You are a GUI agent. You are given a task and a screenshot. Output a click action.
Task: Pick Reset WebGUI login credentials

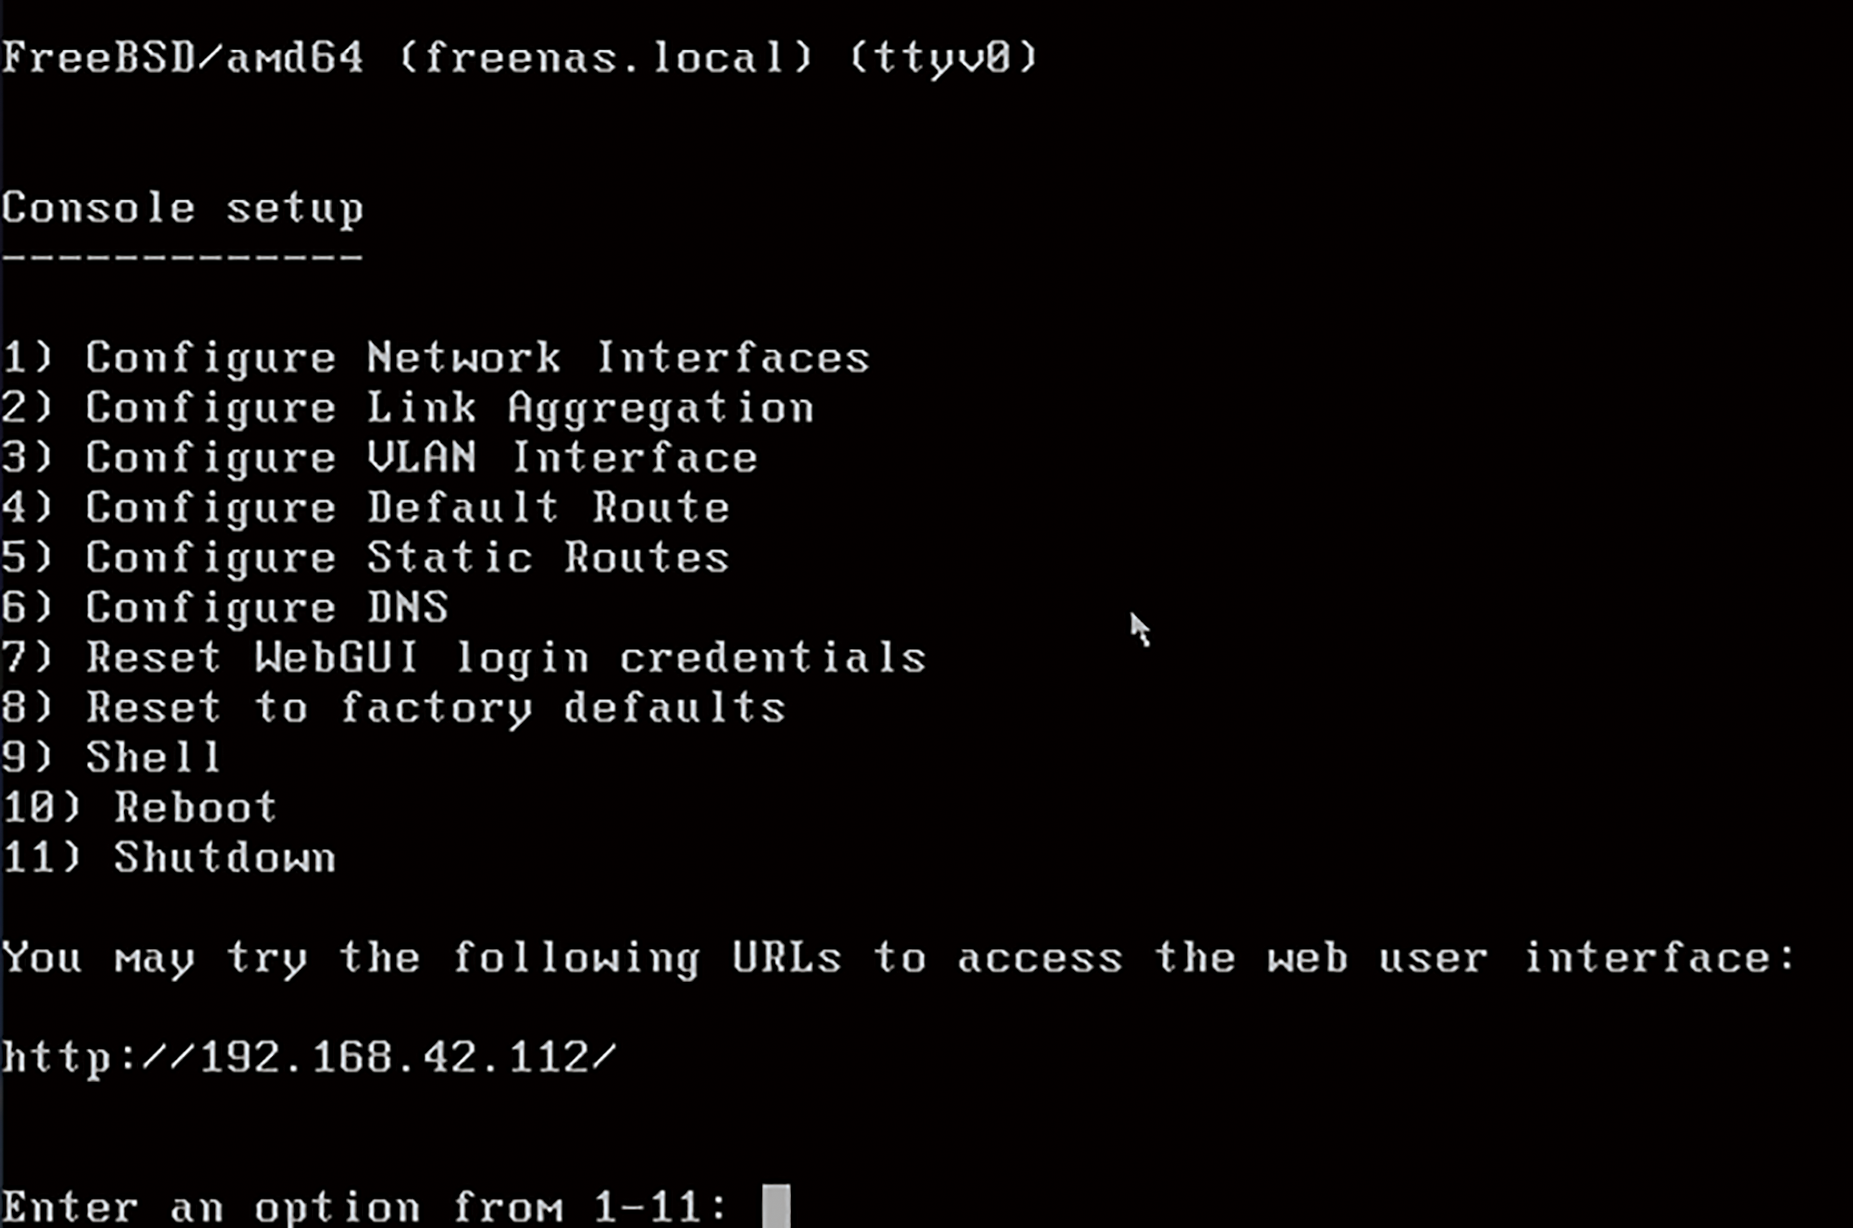tap(464, 659)
